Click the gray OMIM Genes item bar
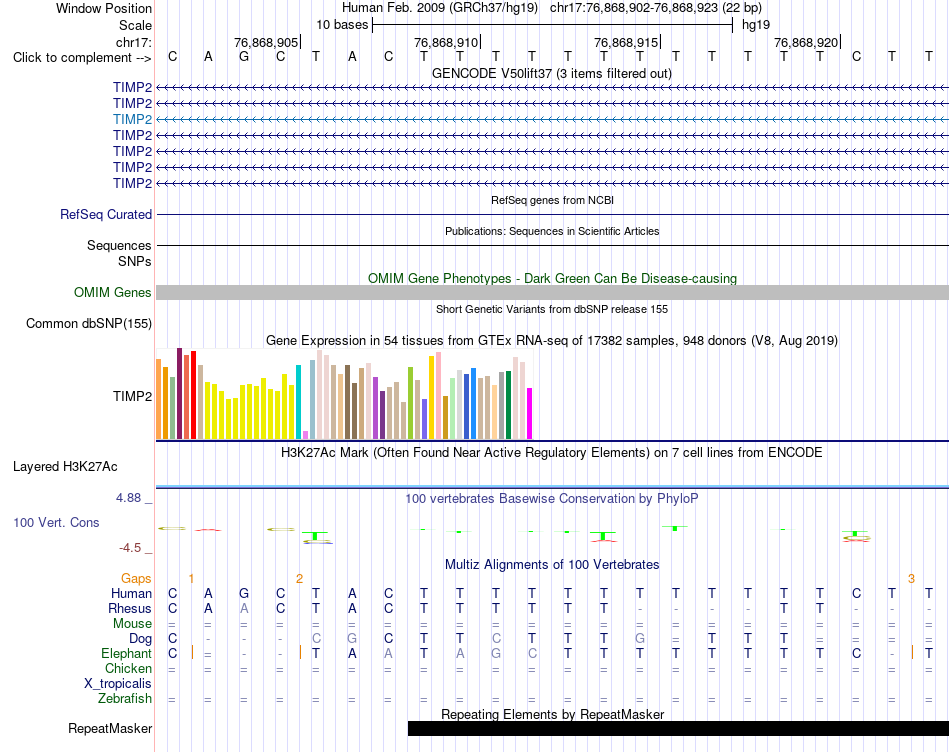Screen dimensions: 950x752 [552, 293]
